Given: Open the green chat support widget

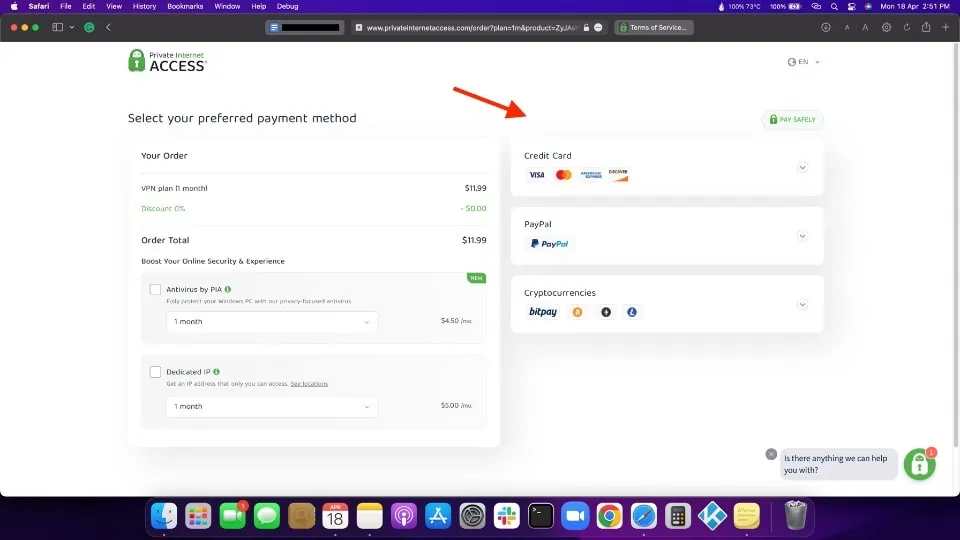Looking at the screenshot, I should (x=920, y=465).
